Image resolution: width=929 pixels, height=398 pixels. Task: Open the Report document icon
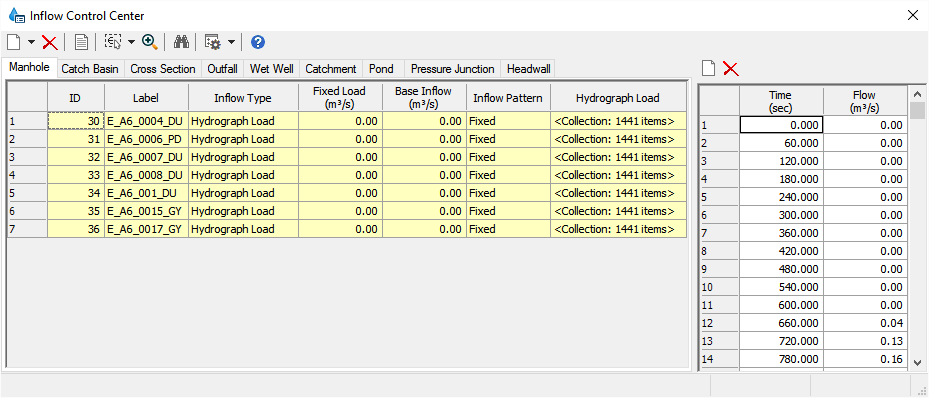tap(81, 42)
